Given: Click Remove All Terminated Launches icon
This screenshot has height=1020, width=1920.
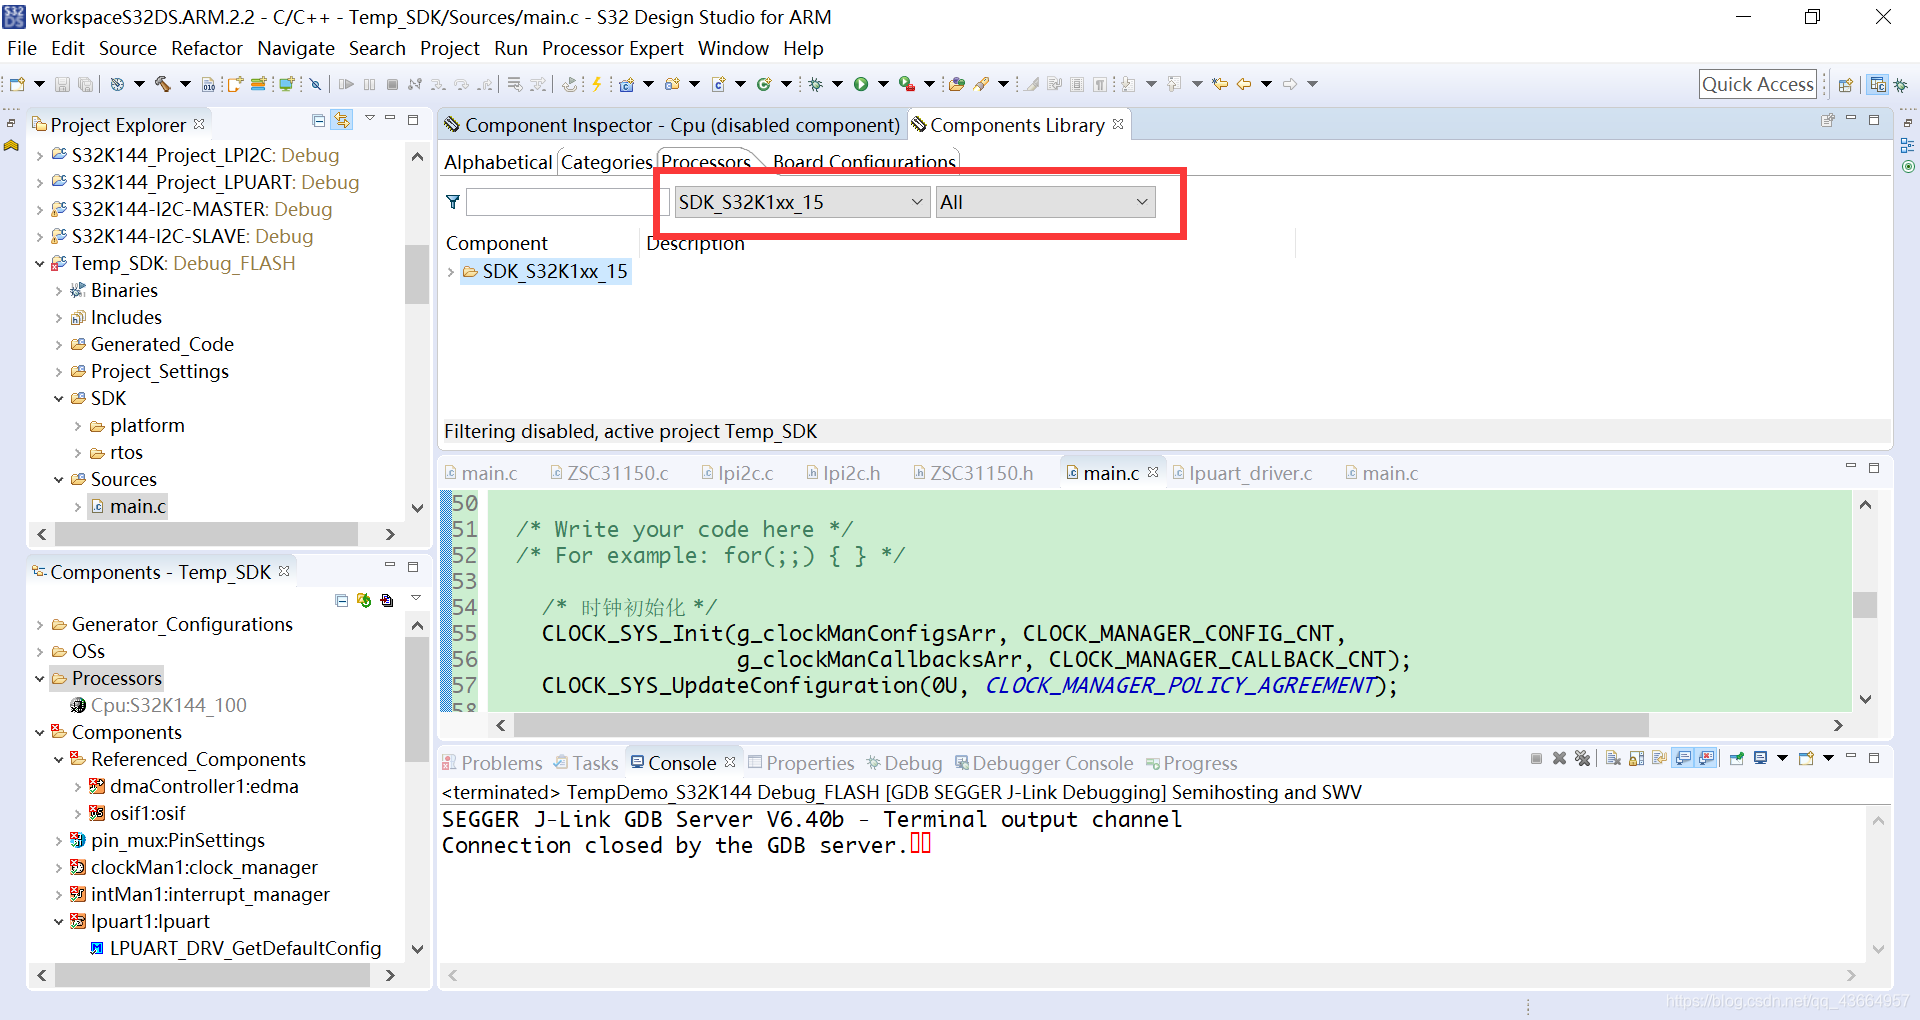Looking at the screenshot, I should pos(1582,758).
